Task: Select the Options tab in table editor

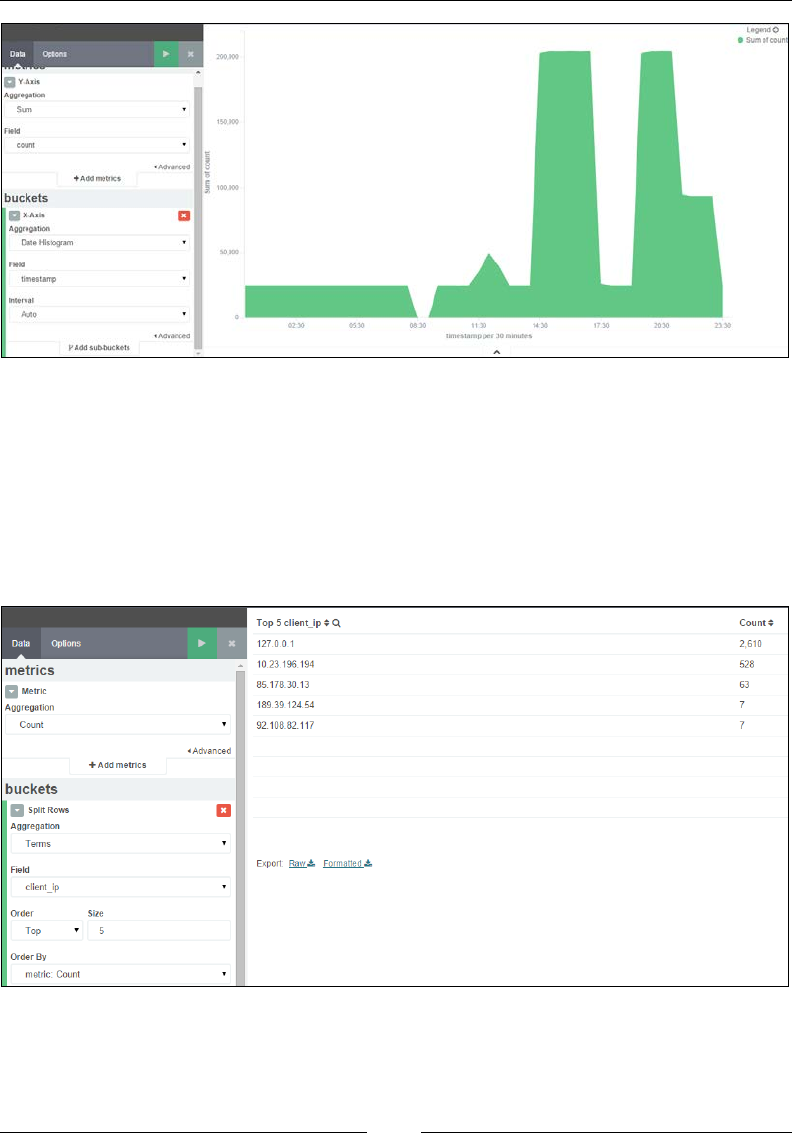Action: click(x=66, y=643)
